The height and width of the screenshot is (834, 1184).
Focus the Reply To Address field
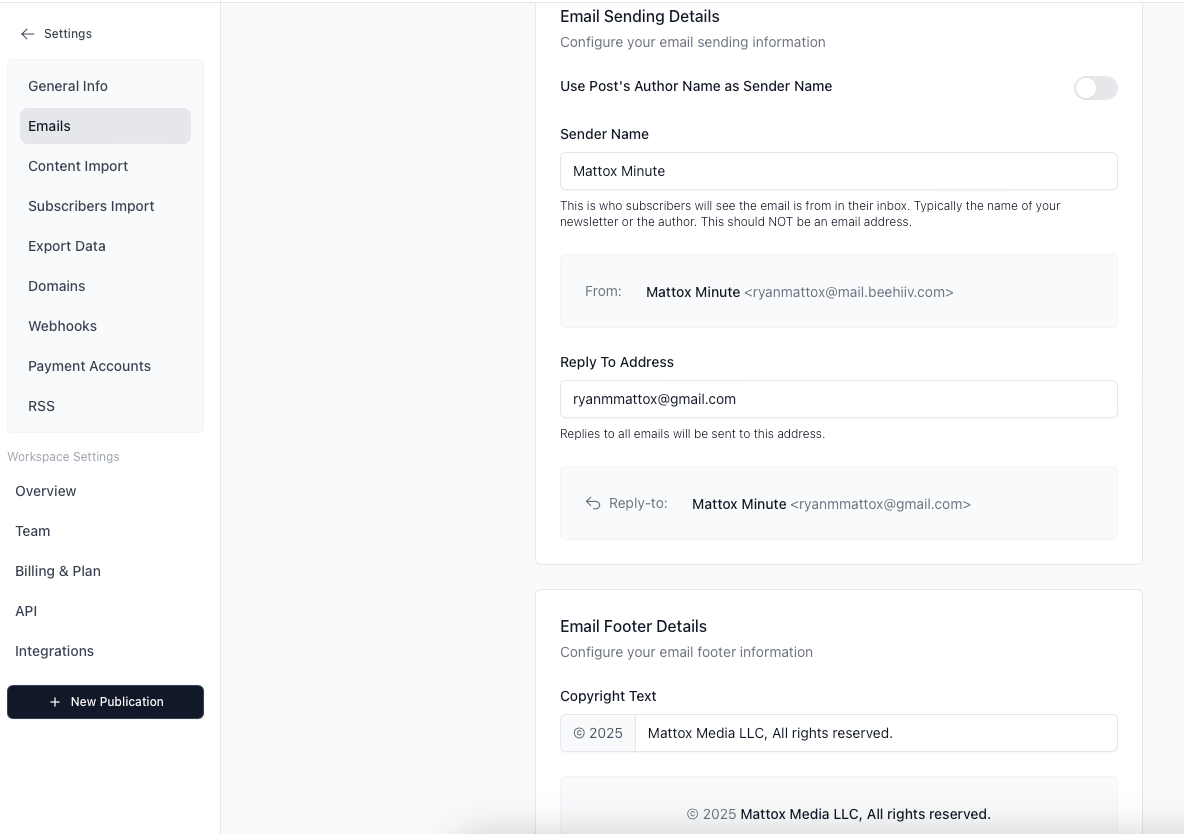(x=838, y=399)
